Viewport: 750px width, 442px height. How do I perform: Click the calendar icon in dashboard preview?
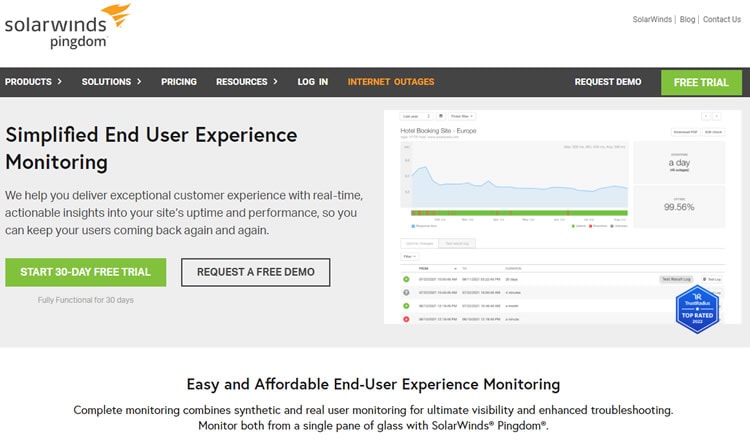[441, 116]
